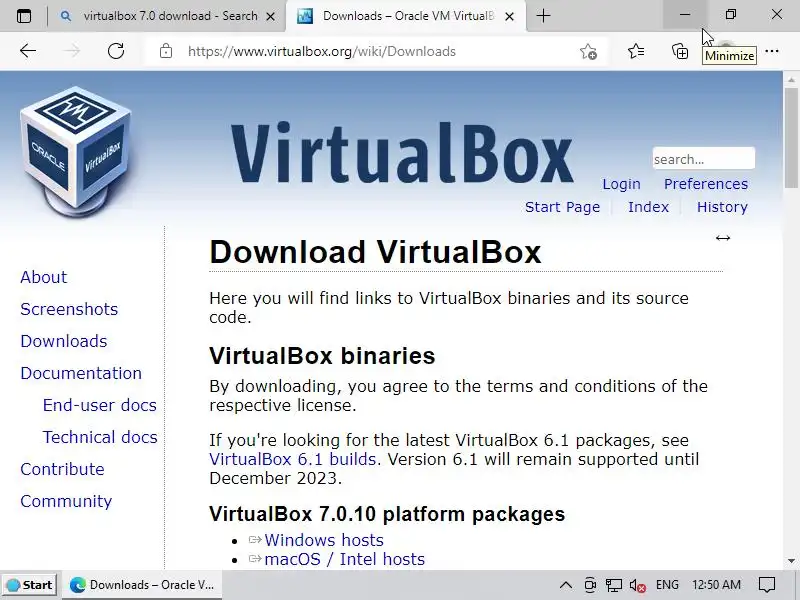
Task: Open the Favorites list
Action: click(636, 51)
